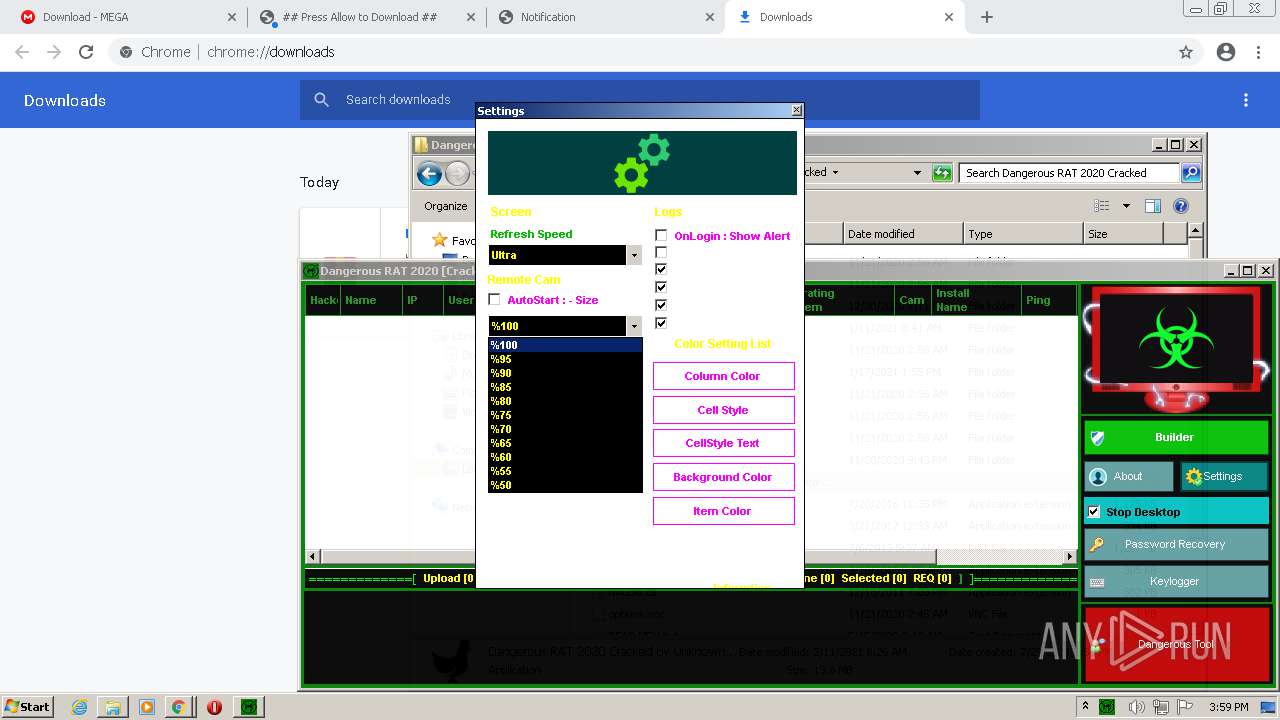Open the Explorer views dropdown arrow
Image resolution: width=1280 pixels, height=720 pixels.
(x=1126, y=206)
